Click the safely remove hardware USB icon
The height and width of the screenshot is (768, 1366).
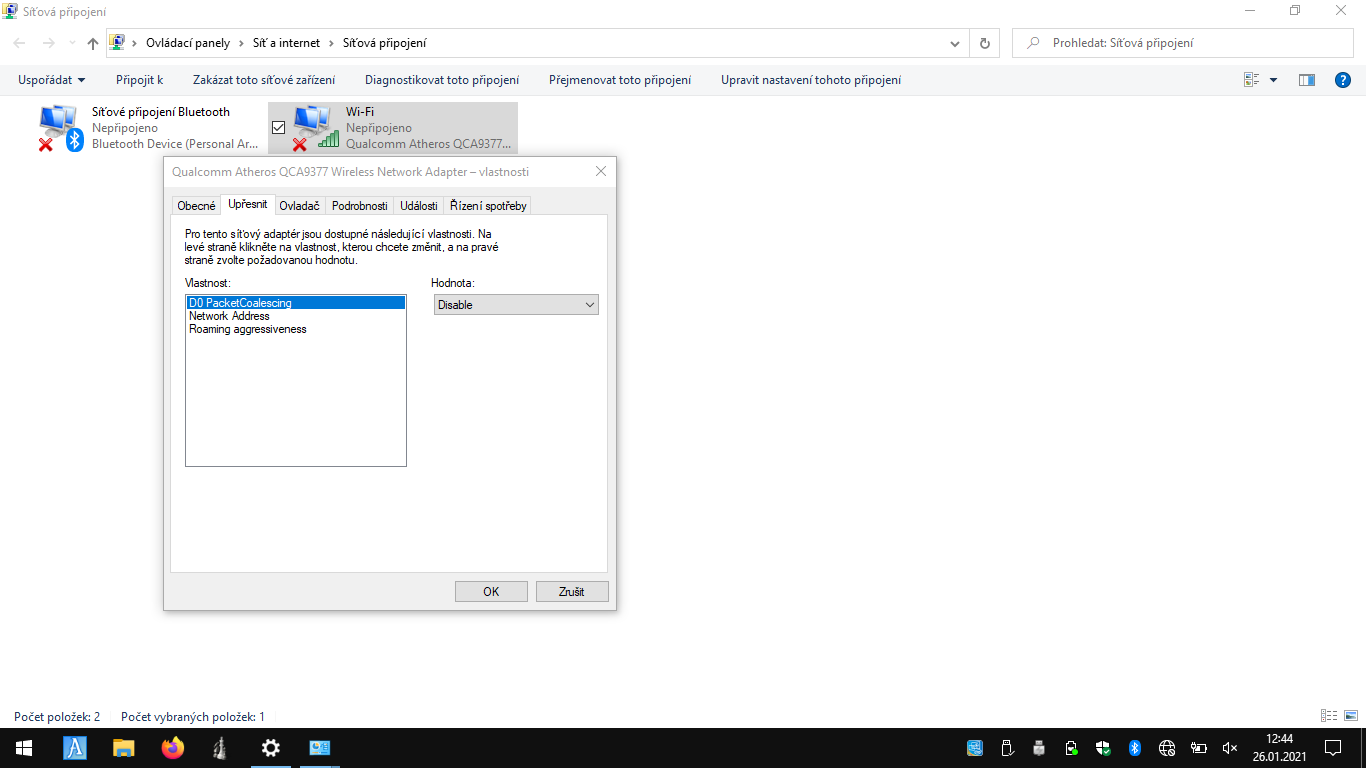click(1007, 748)
